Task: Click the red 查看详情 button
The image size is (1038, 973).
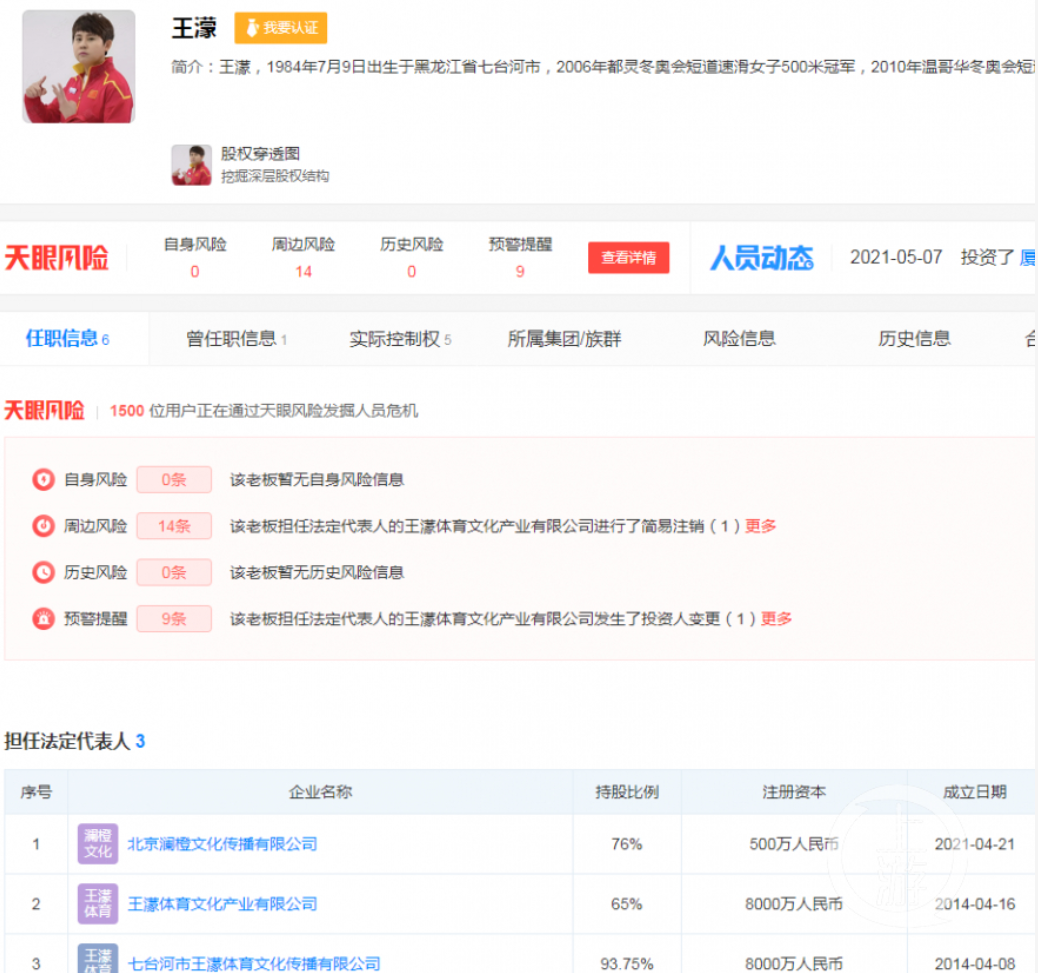Action: [628, 257]
